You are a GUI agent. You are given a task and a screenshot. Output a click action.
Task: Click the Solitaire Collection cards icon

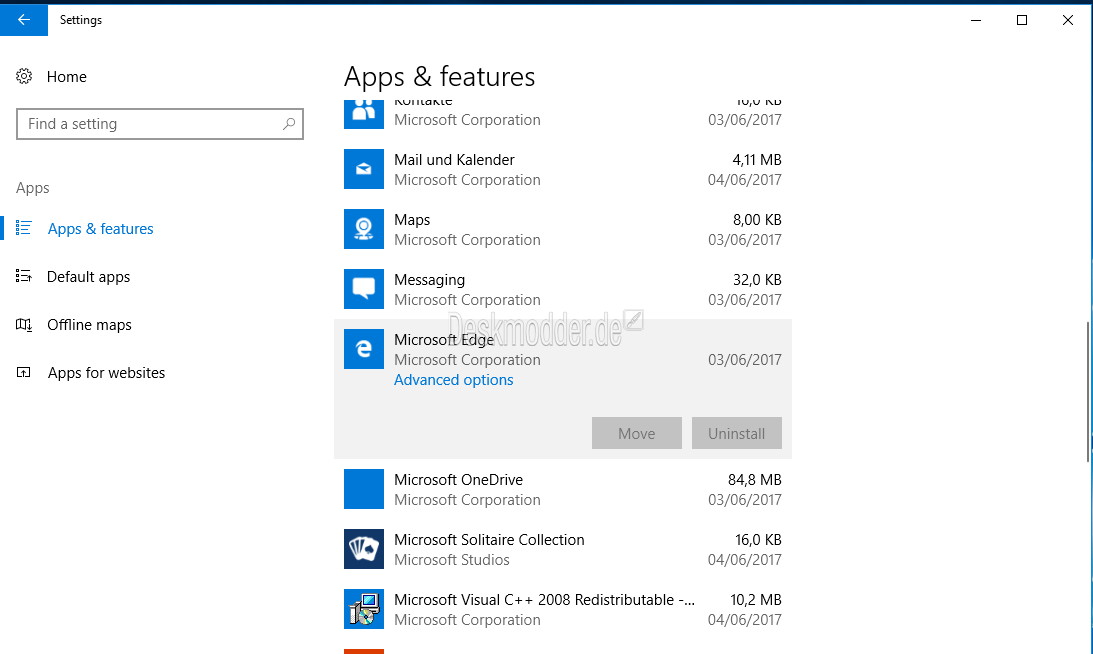click(364, 549)
